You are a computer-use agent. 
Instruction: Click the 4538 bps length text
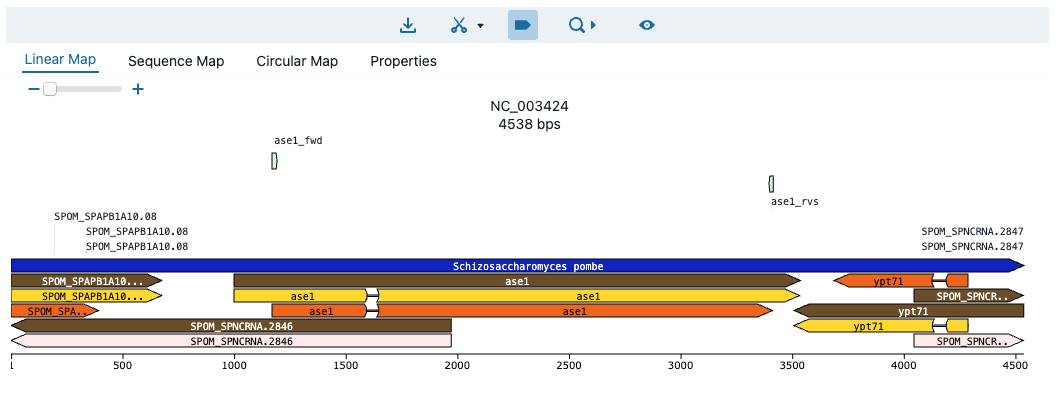coord(529,124)
